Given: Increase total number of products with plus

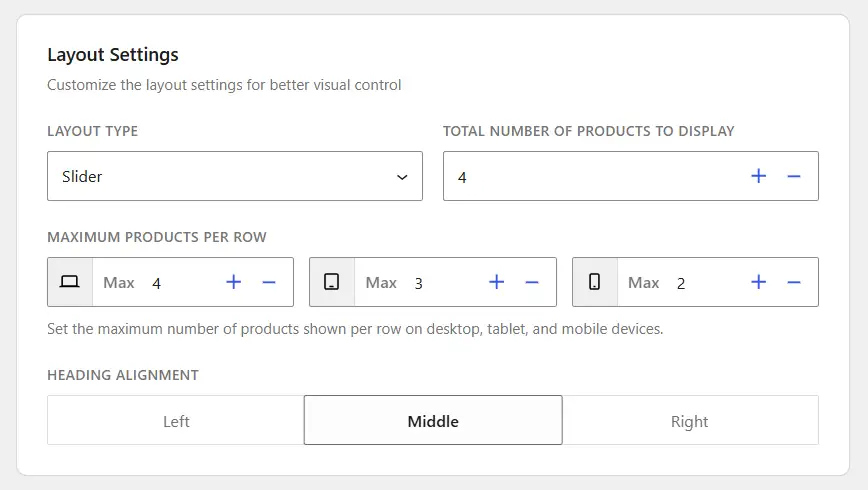Looking at the screenshot, I should tap(758, 176).
